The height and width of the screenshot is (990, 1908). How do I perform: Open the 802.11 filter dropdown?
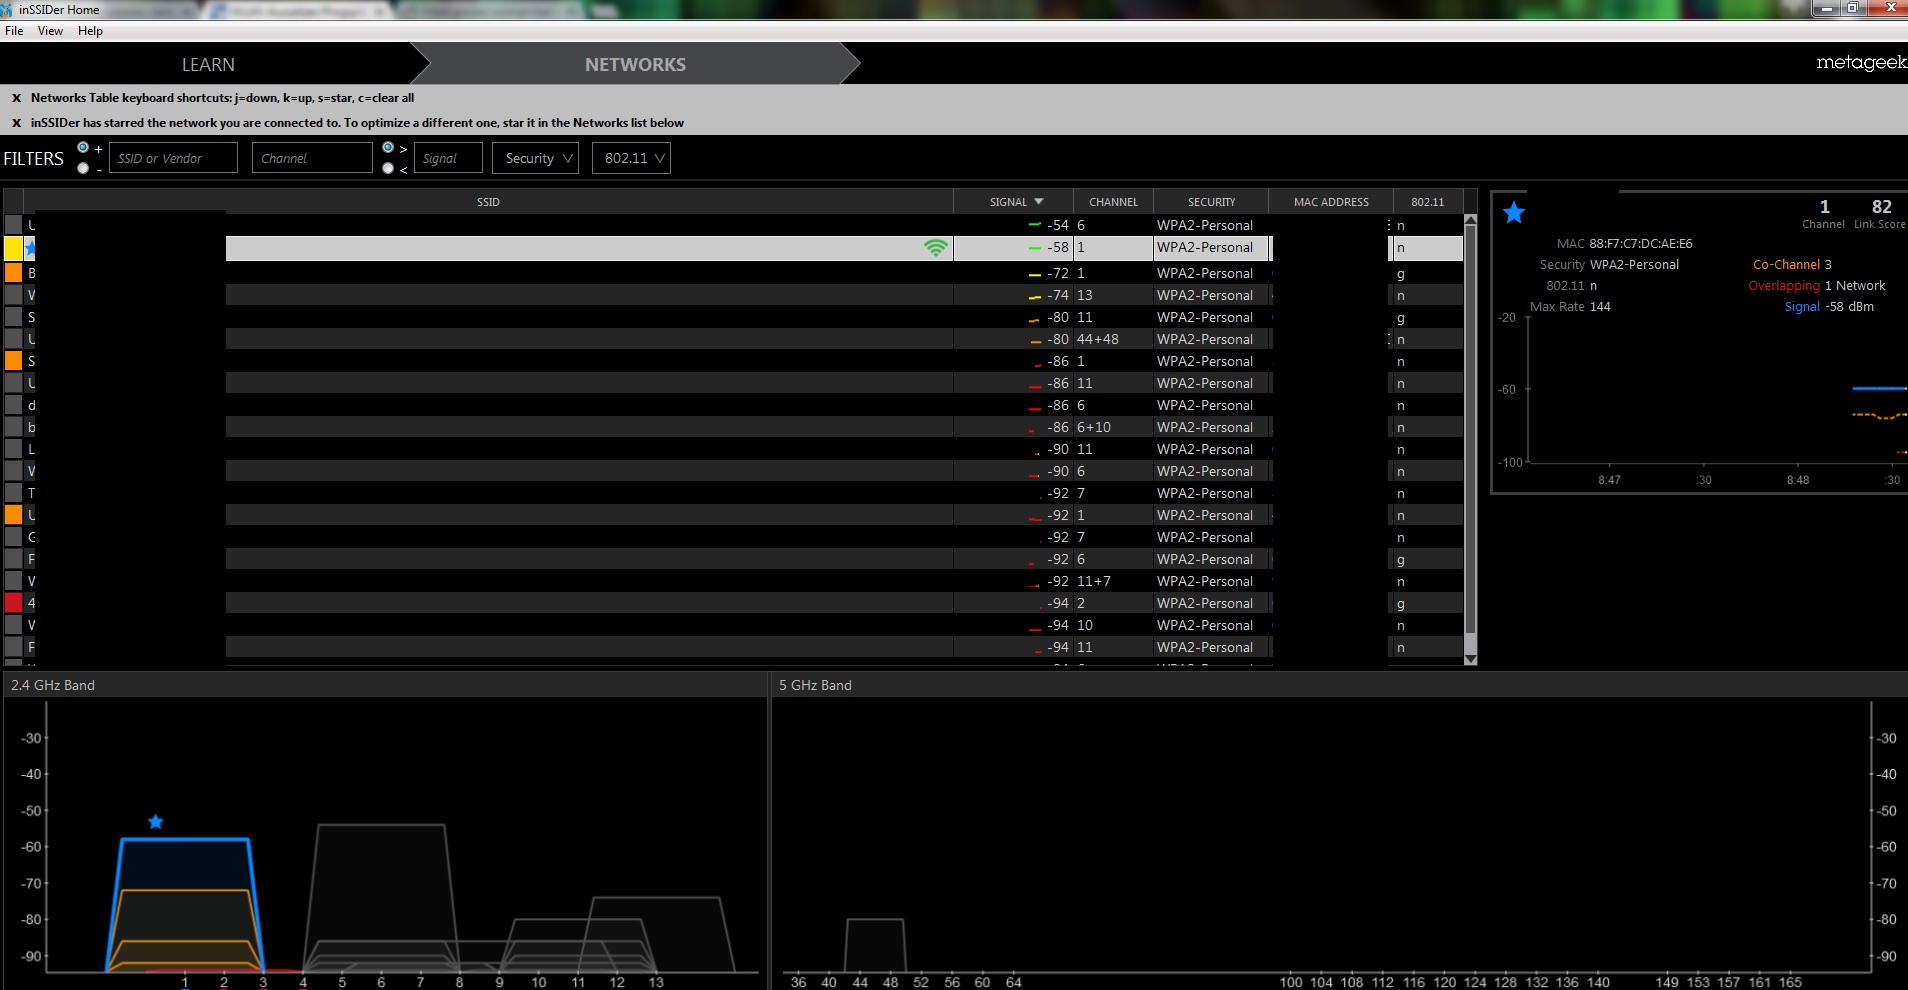(x=631, y=158)
